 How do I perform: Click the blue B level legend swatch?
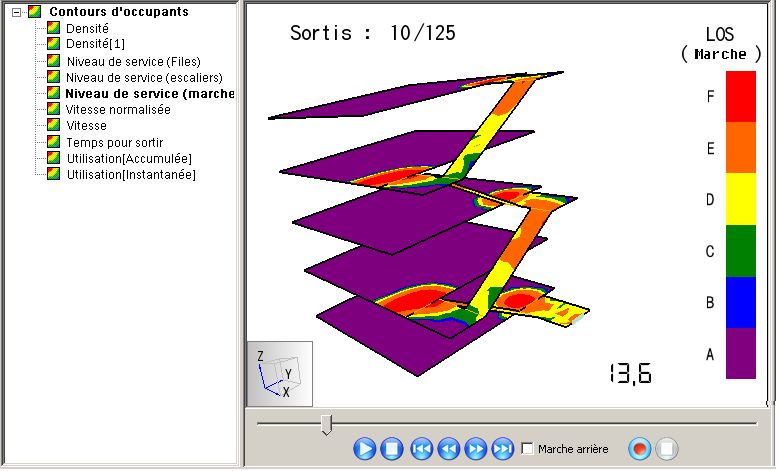pyautogui.click(x=741, y=302)
